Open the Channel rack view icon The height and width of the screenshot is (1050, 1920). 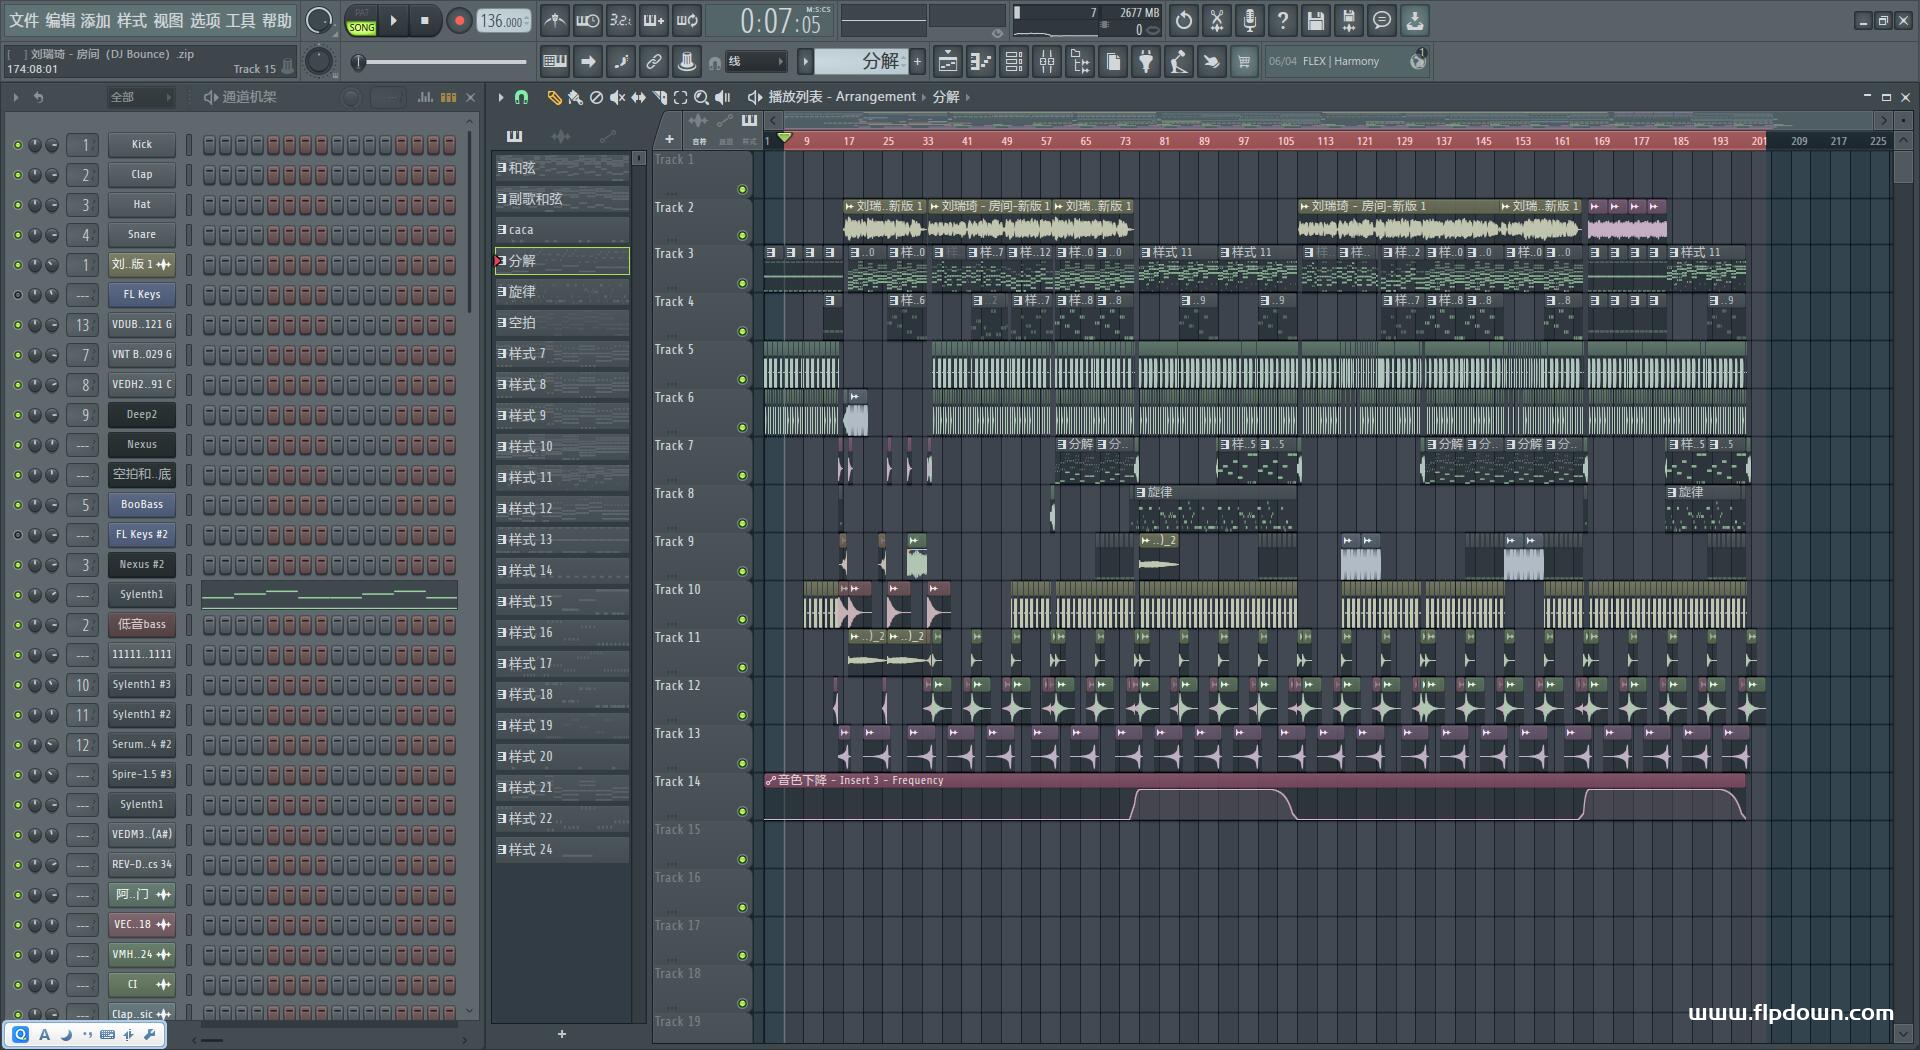click(x=1014, y=62)
